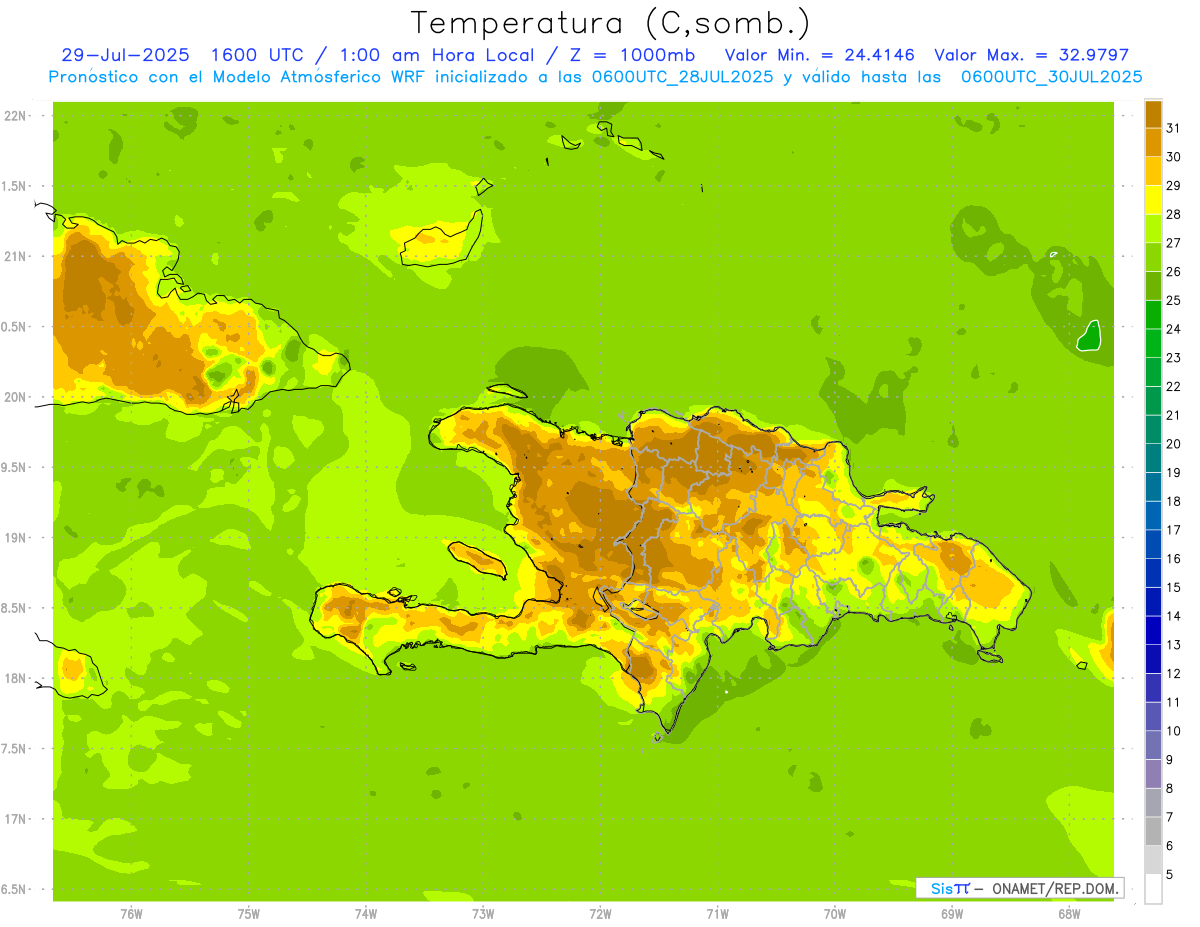Click the "20N" latitude label

pos(15,397)
